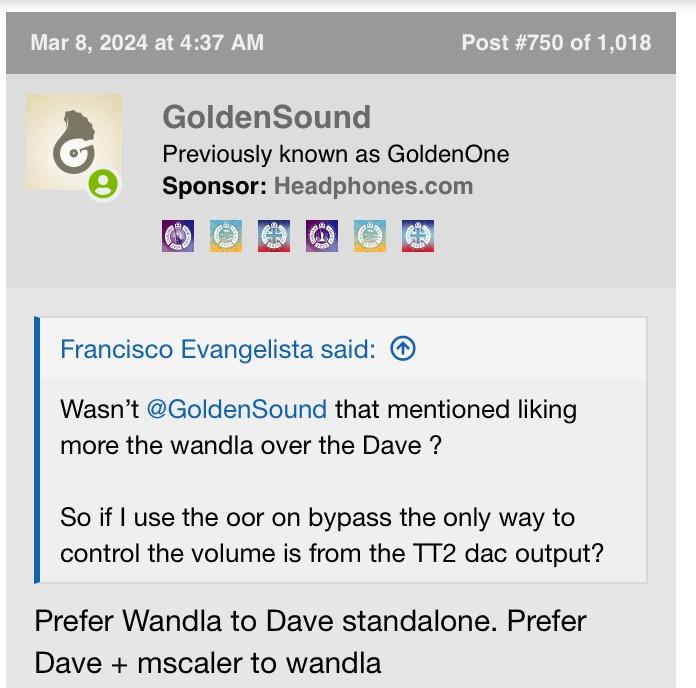Click 'Francisco Evangelista said:' quote header

pos(218,349)
